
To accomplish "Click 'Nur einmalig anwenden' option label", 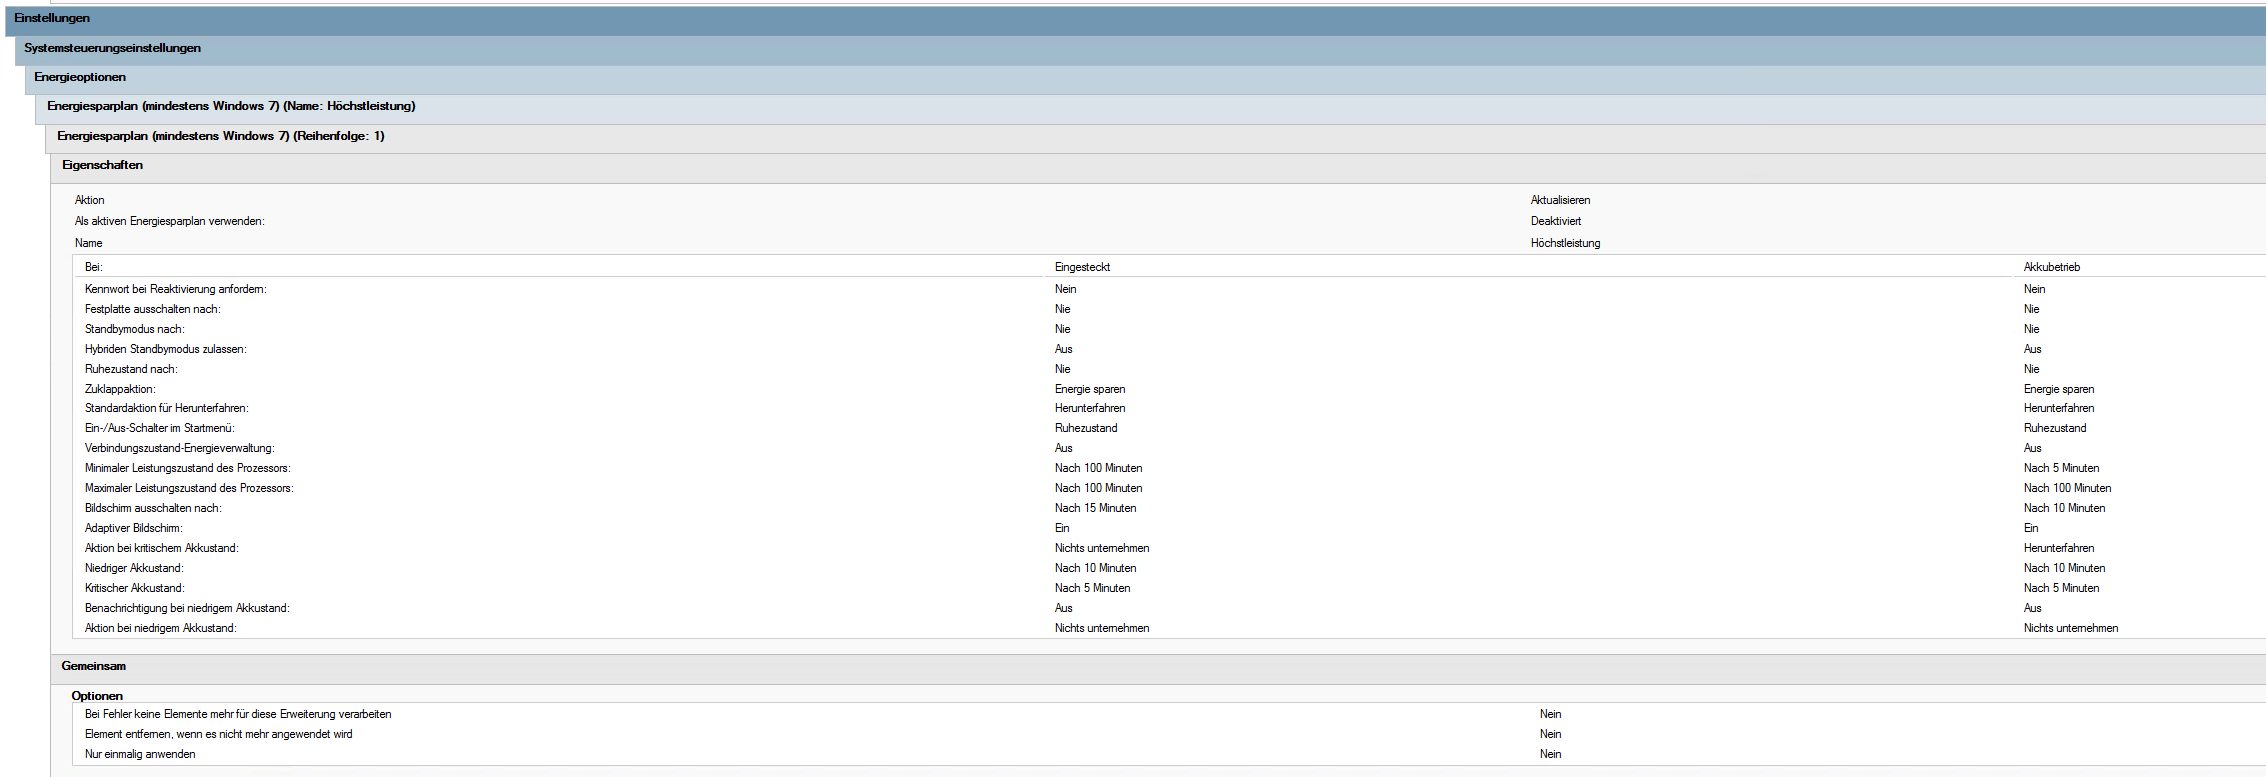I will tap(140, 754).
